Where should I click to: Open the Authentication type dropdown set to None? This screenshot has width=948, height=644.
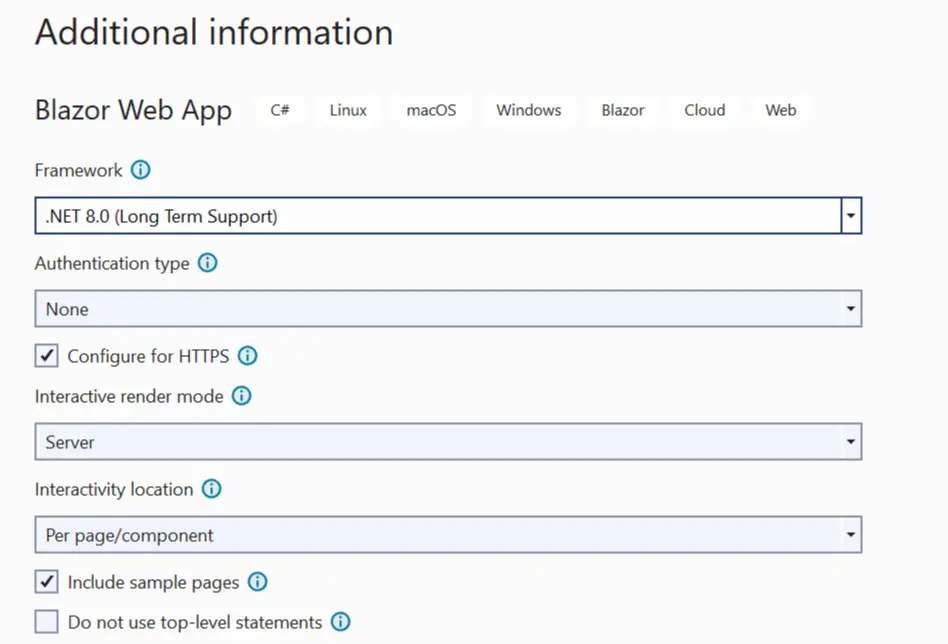point(448,308)
